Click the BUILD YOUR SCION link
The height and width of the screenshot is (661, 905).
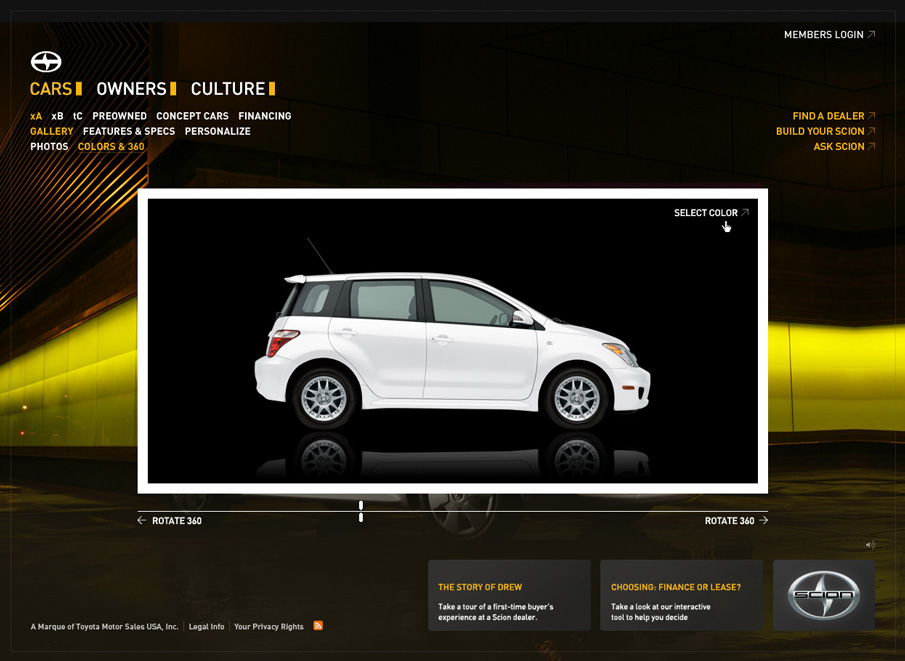pos(825,132)
